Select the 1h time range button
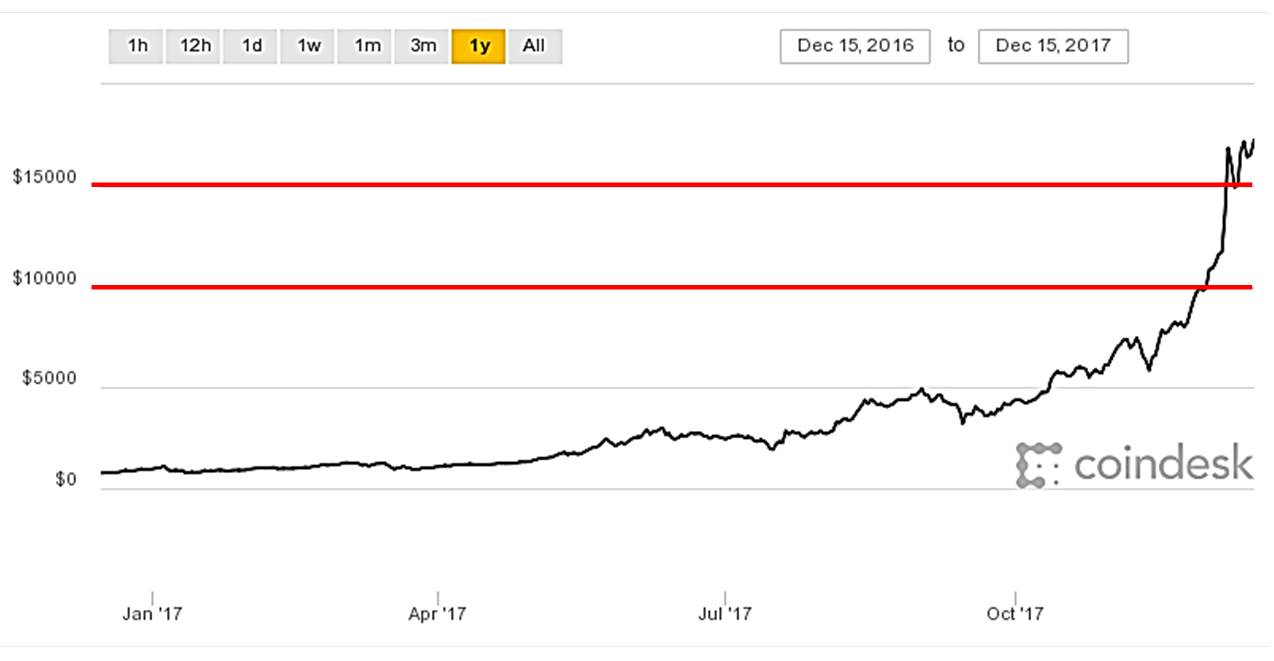1274x661 pixels. [x=136, y=46]
